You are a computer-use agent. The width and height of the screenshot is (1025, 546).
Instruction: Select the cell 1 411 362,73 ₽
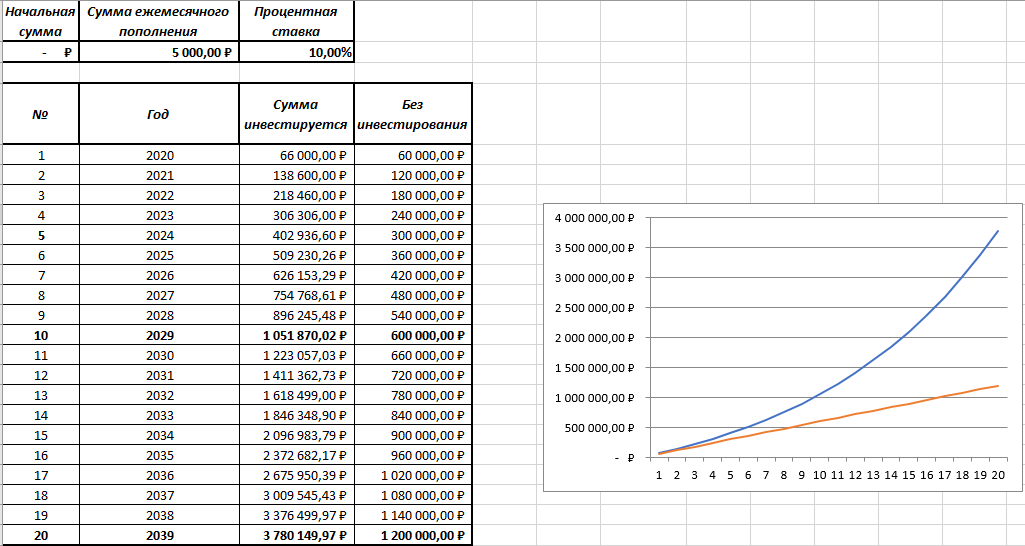296,375
